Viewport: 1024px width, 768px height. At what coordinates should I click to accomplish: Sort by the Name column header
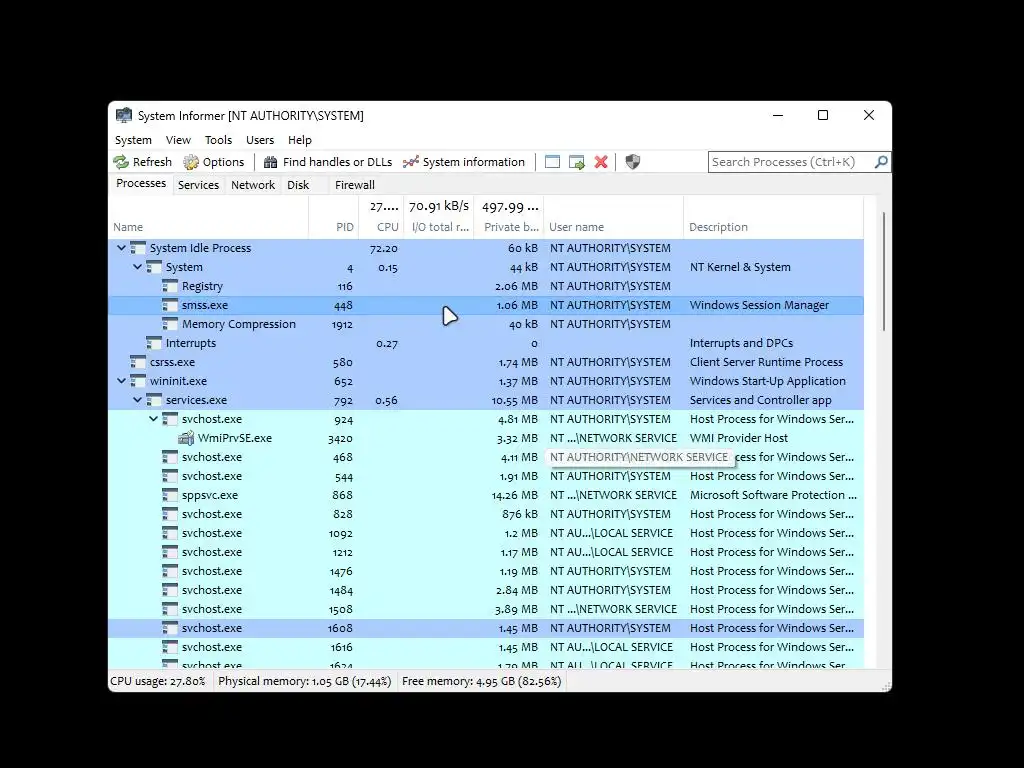[208, 217]
